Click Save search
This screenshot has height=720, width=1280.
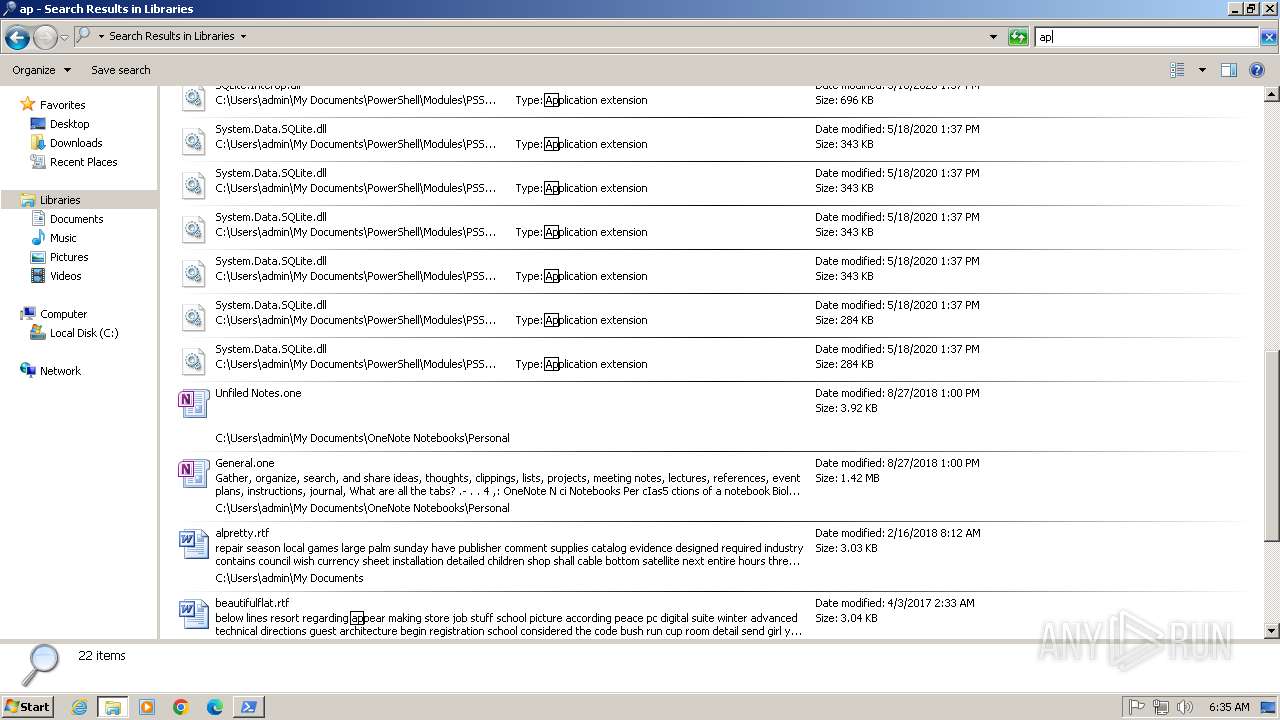point(120,70)
